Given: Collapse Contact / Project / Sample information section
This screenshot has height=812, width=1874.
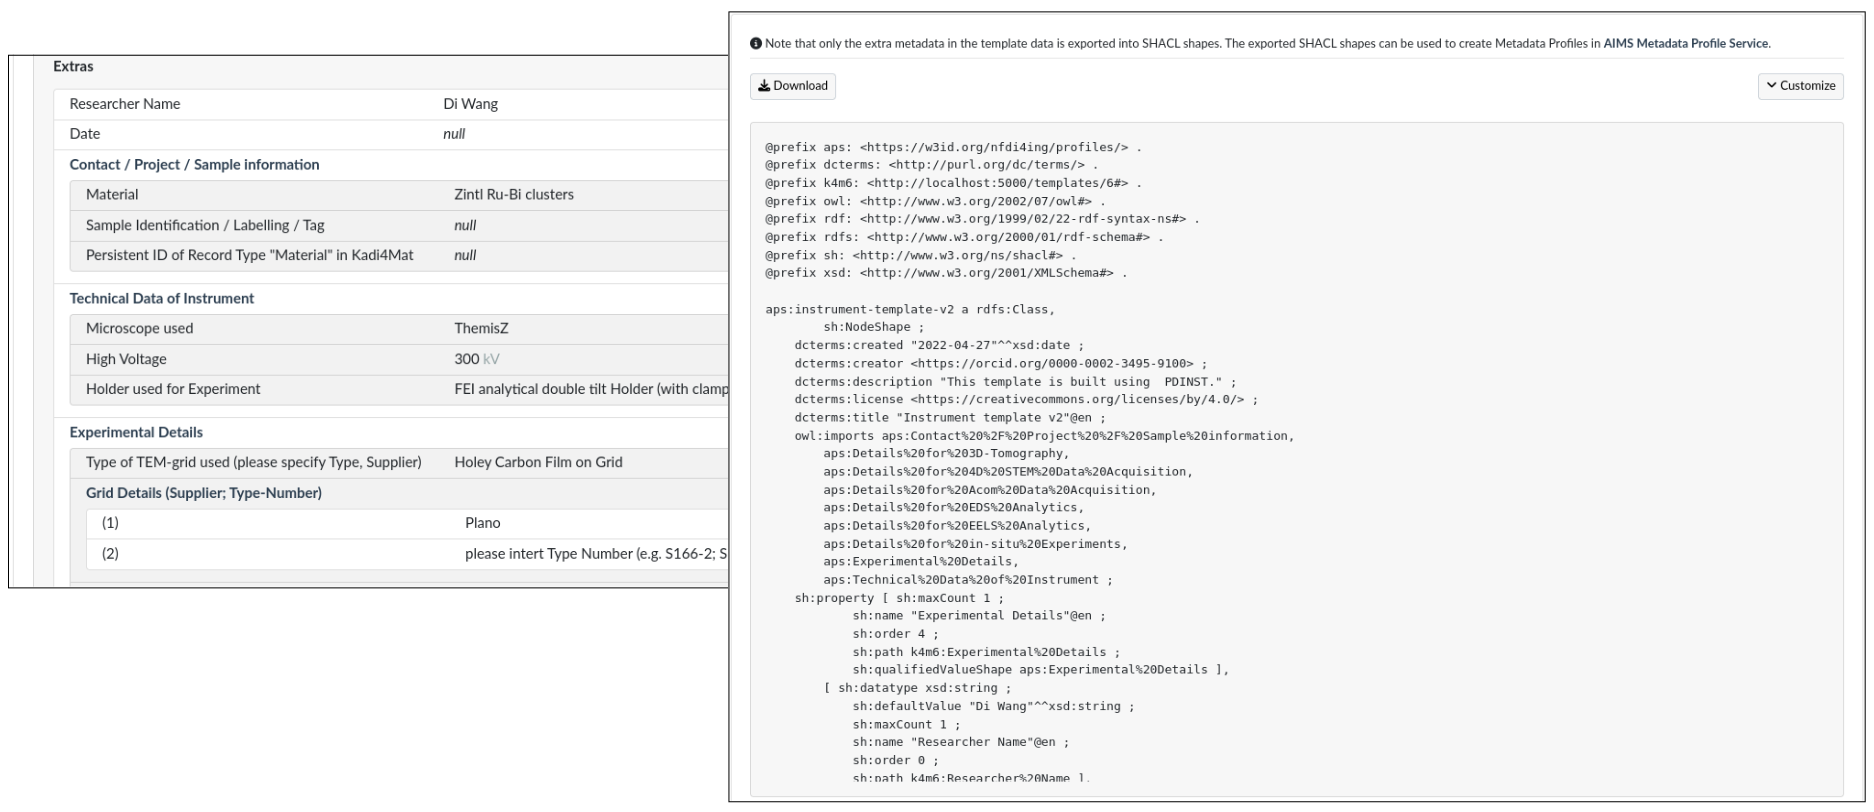Looking at the screenshot, I should [194, 165].
